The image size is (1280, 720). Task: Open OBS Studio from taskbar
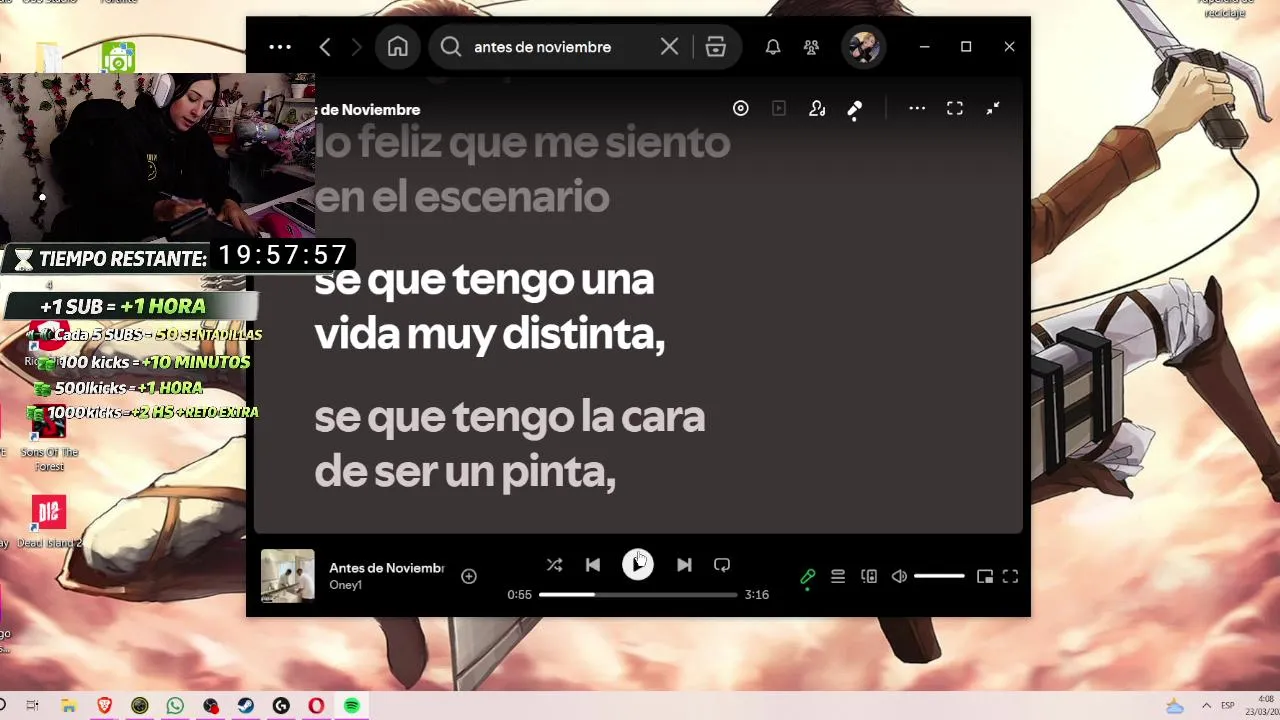(211, 706)
